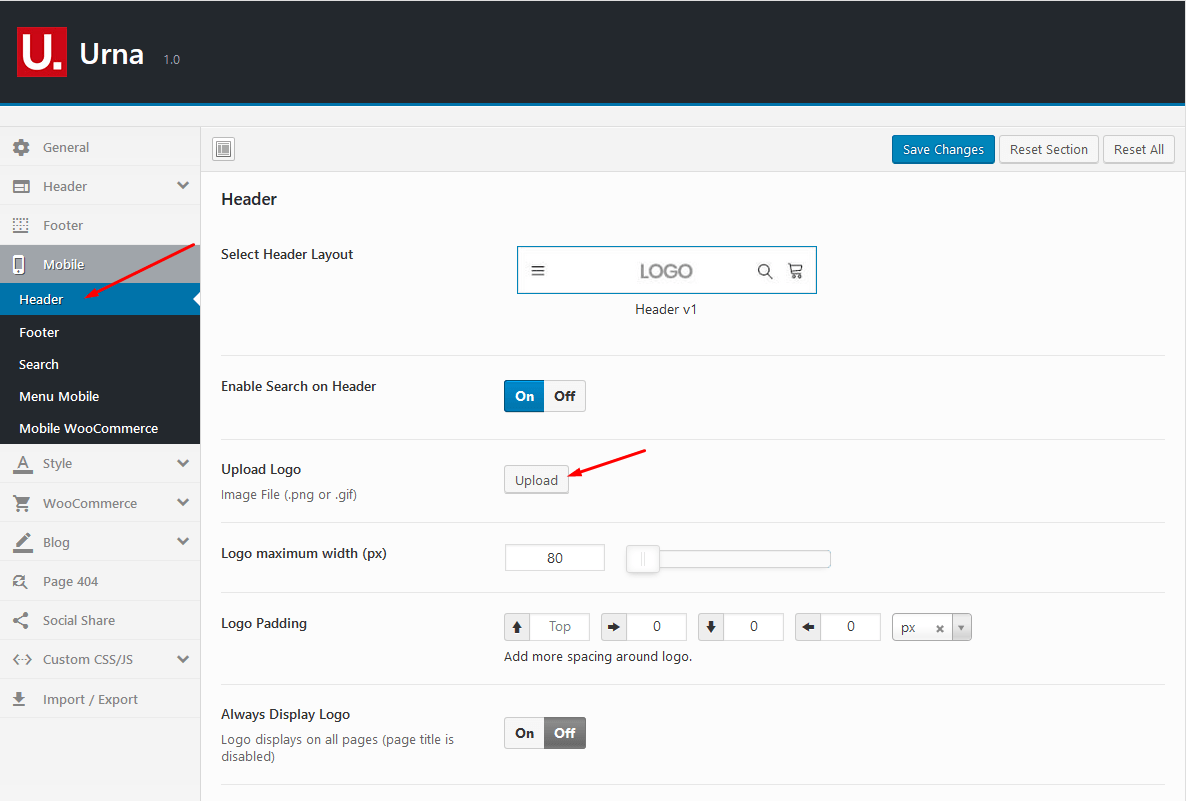Open the Search submenu under Mobile
The image size is (1186, 801).
click(x=100, y=364)
